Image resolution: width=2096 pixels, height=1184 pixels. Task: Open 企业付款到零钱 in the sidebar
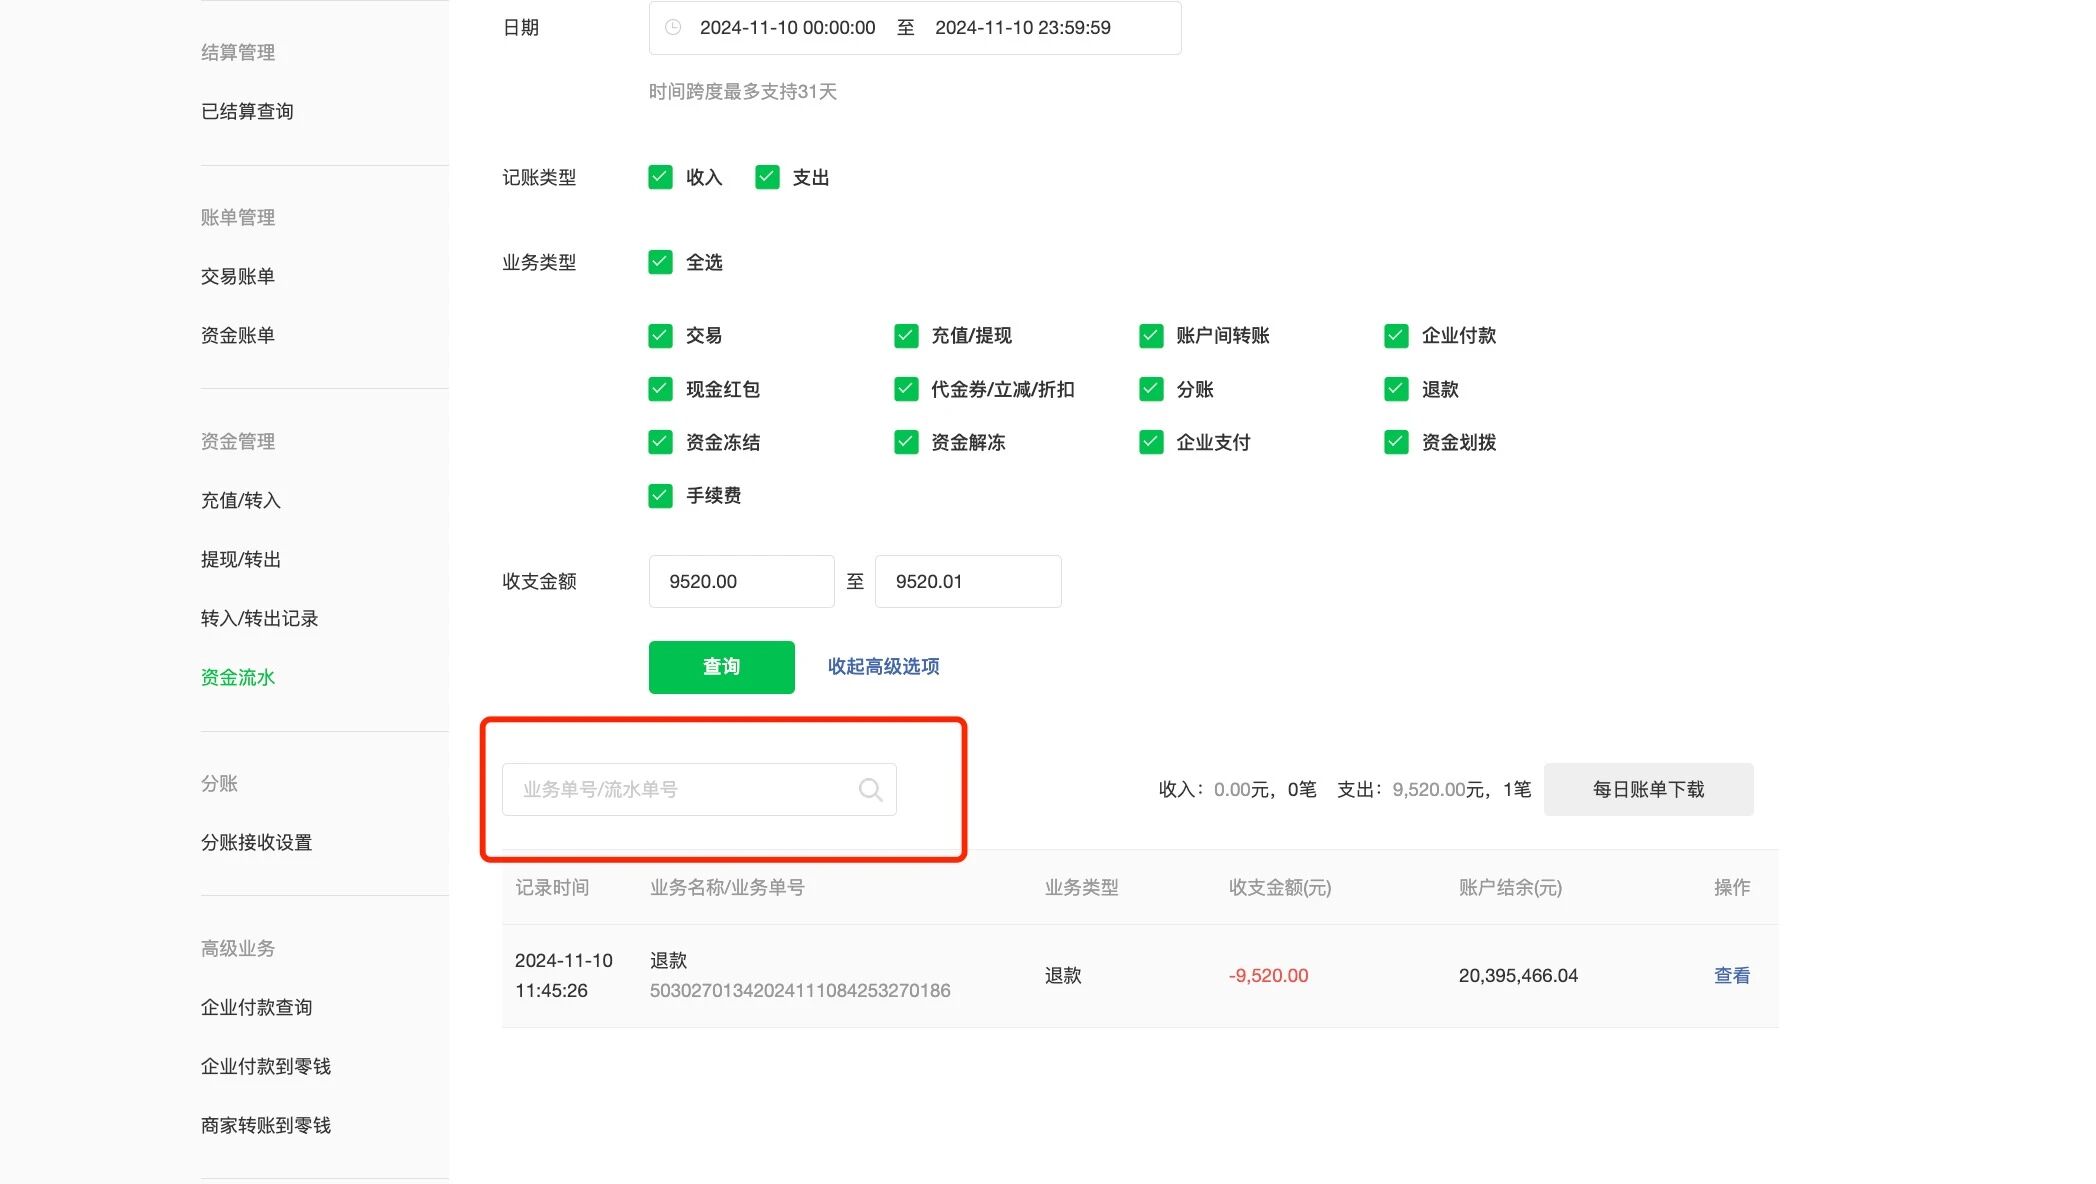[x=266, y=1067]
